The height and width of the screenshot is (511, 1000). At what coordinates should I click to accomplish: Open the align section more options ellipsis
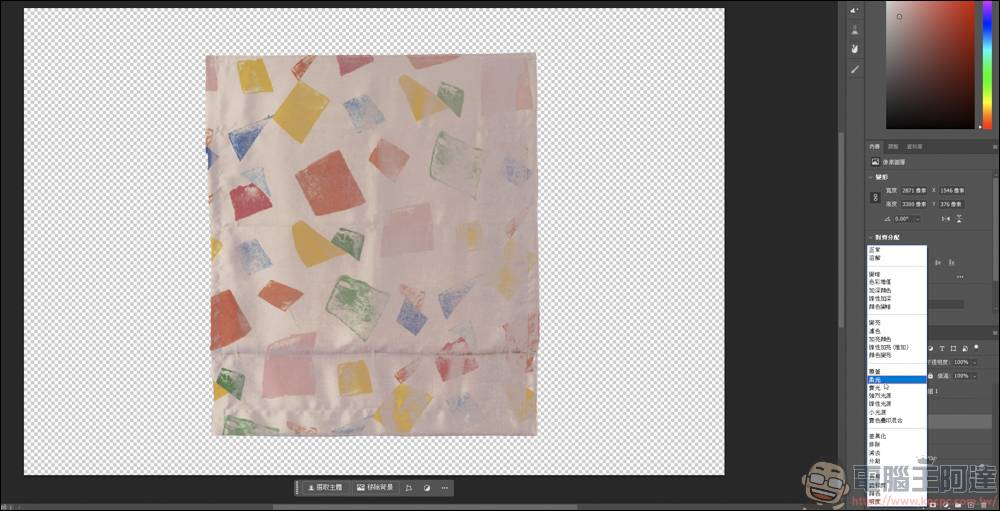960,277
